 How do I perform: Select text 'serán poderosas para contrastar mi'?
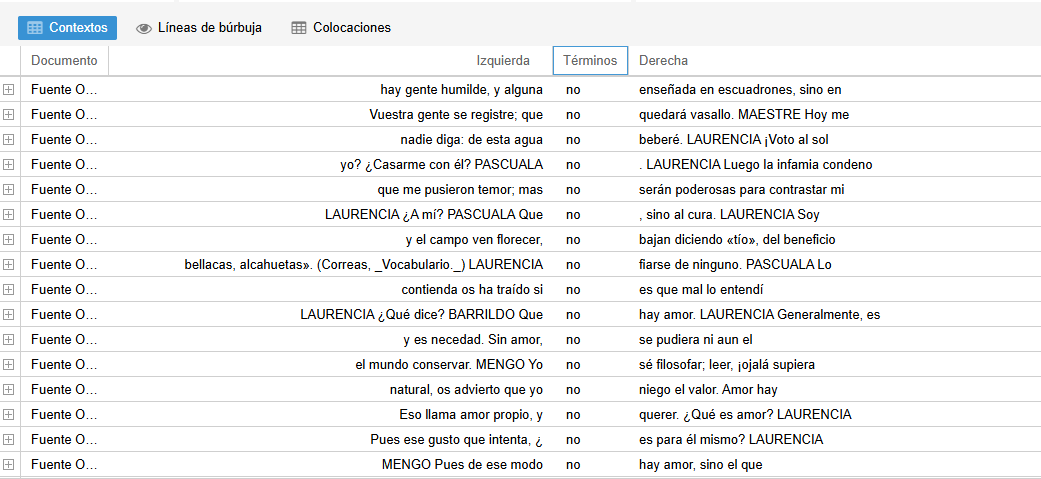742,190
